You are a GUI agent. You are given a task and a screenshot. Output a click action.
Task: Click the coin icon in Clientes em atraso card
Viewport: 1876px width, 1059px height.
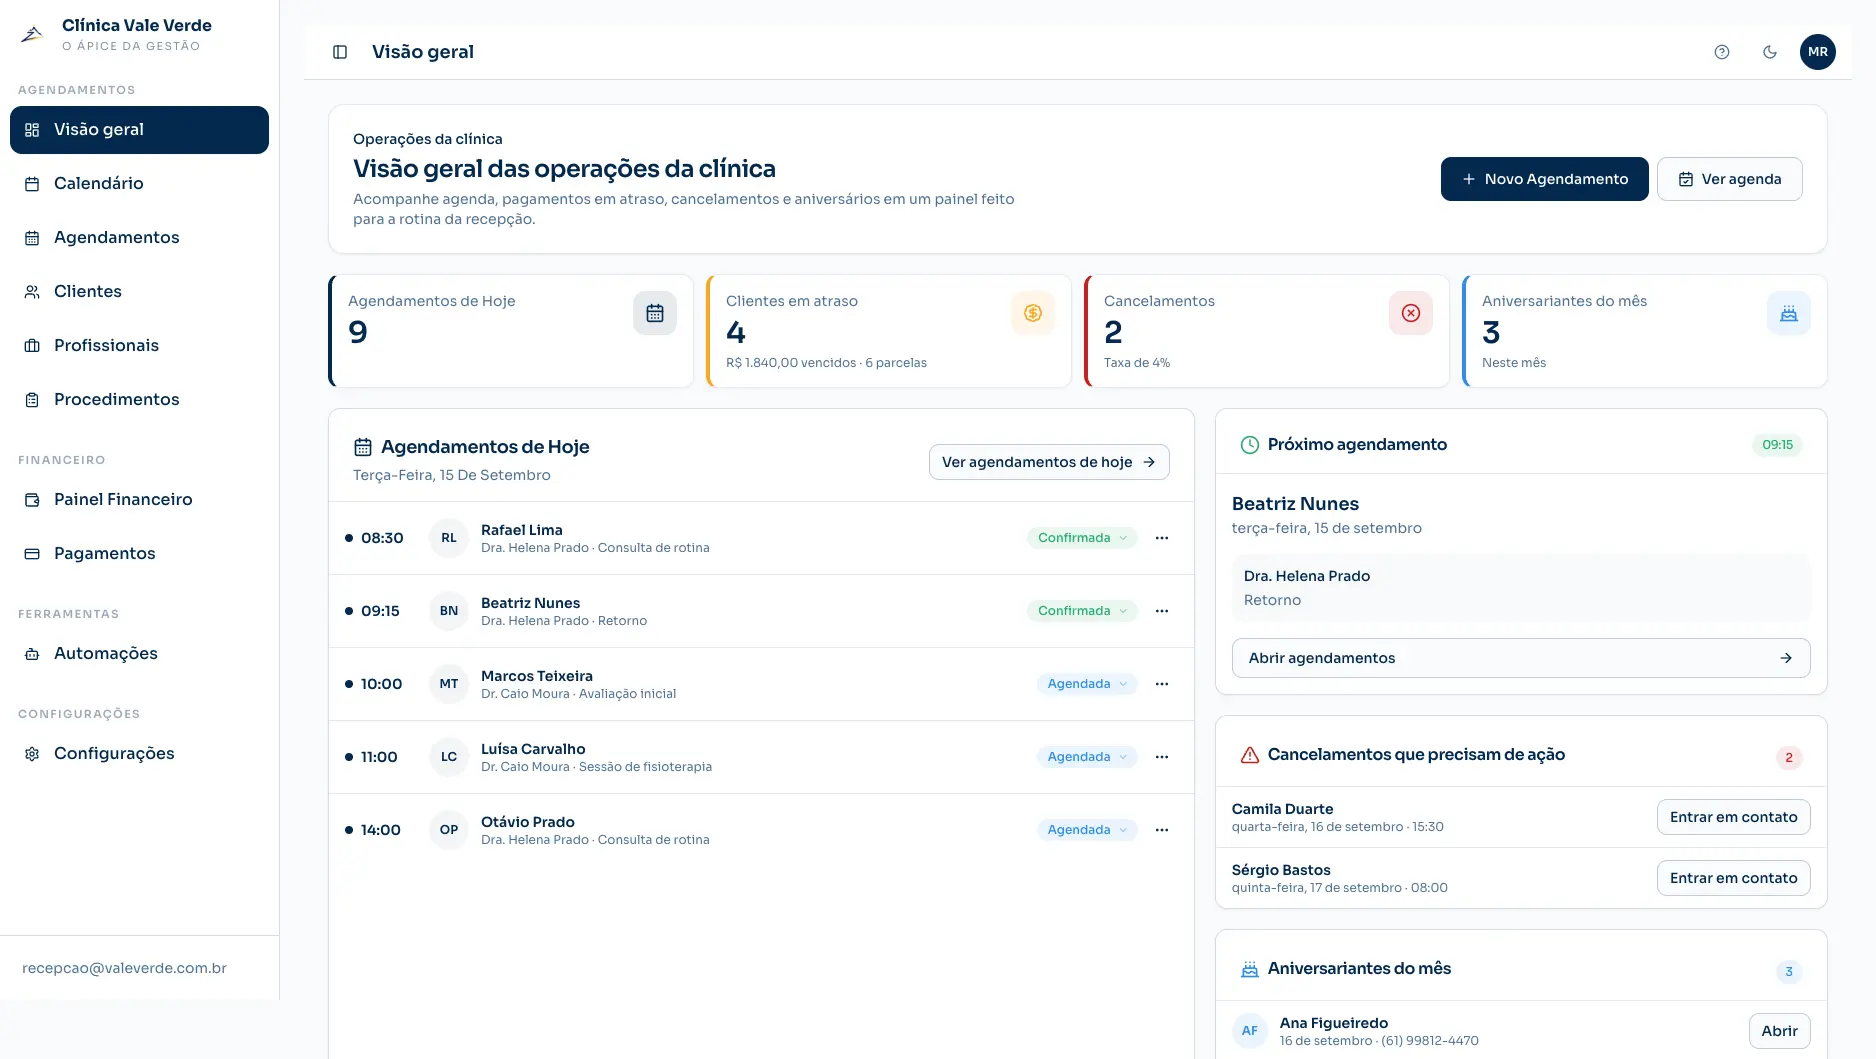coord(1033,313)
